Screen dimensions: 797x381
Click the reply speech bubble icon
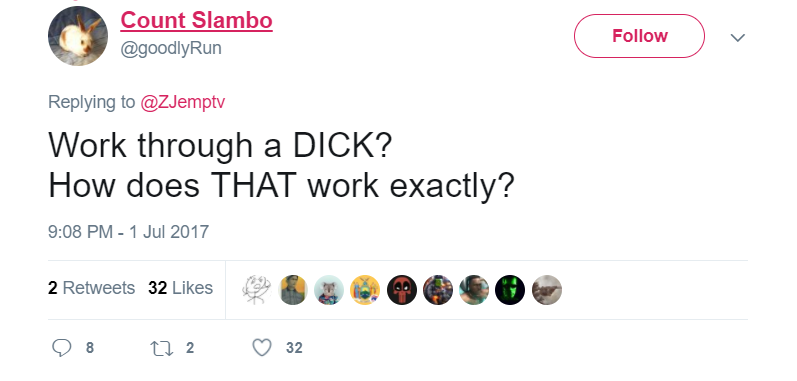pyautogui.click(x=62, y=348)
